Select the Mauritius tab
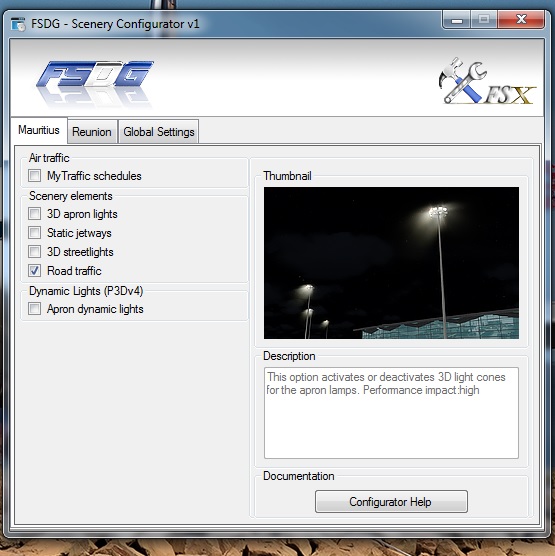Image resolution: width=555 pixels, height=556 pixels. click(x=39, y=130)
